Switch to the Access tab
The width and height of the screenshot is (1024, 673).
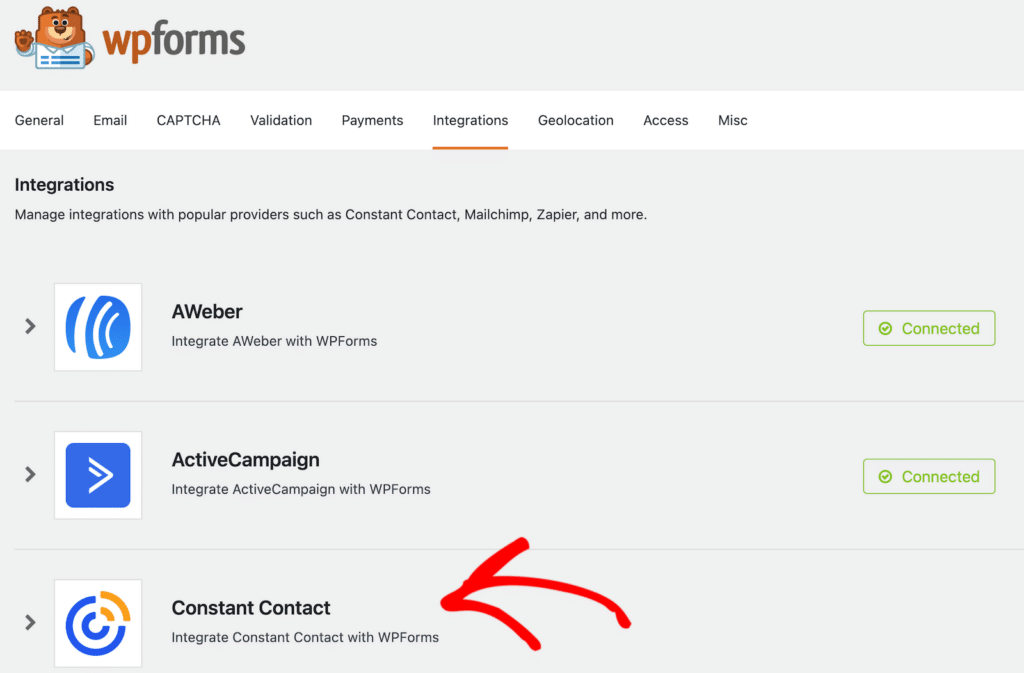point(666,120)
